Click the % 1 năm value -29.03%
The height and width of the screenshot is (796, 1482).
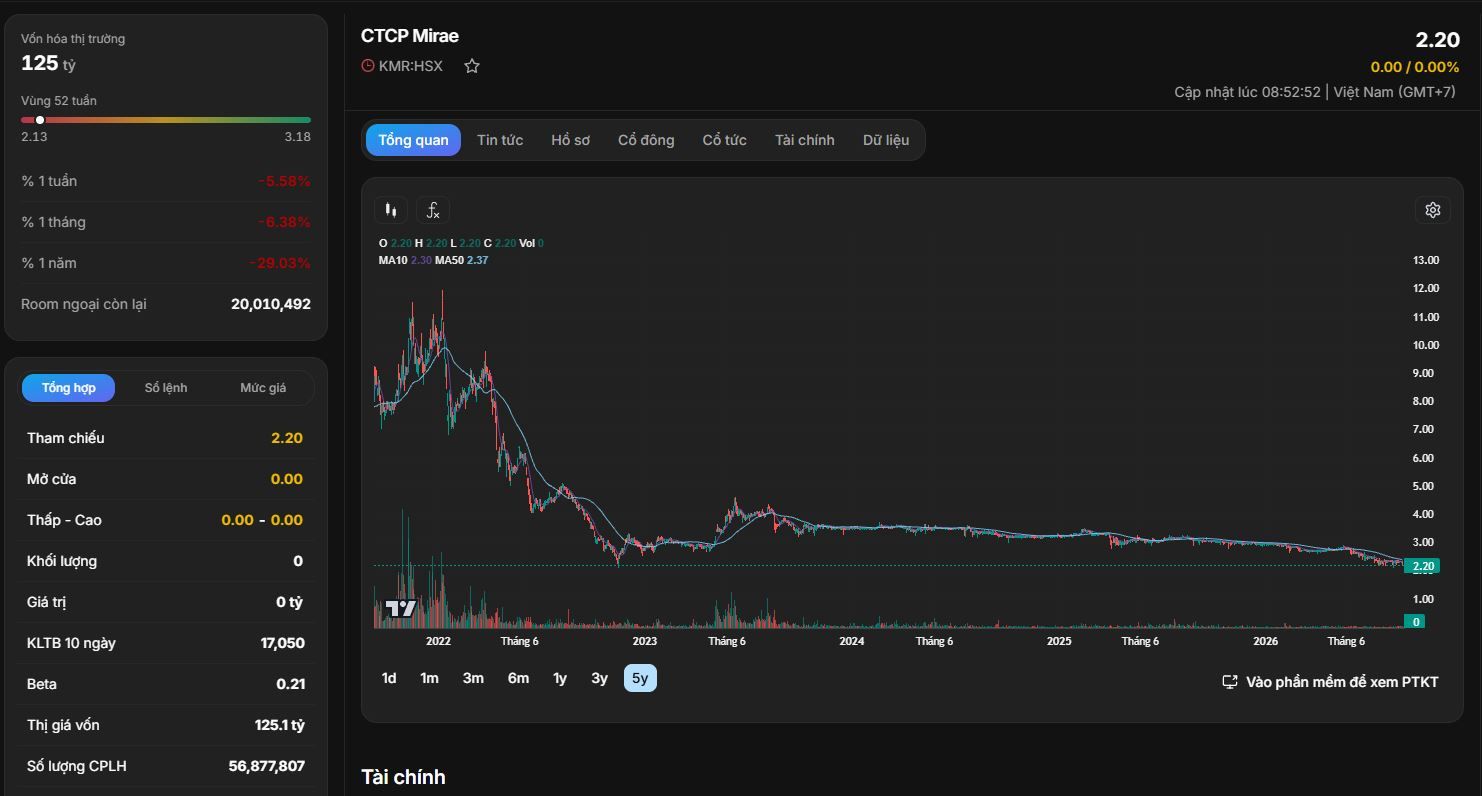pos(280,263)
